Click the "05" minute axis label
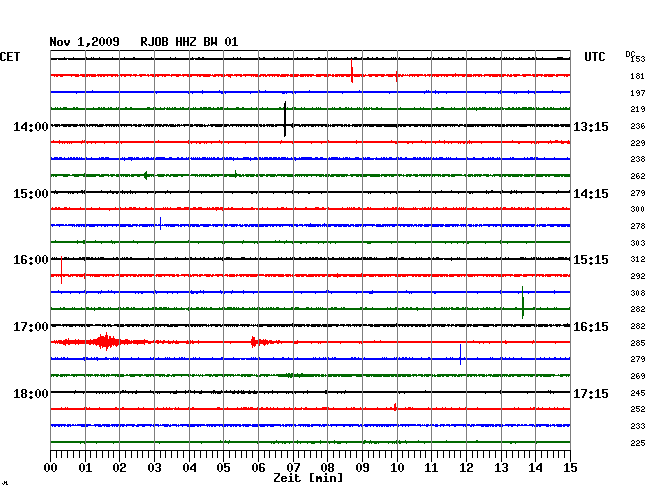Viewport: 650px width, 494px height. click(x=223, y=468)
